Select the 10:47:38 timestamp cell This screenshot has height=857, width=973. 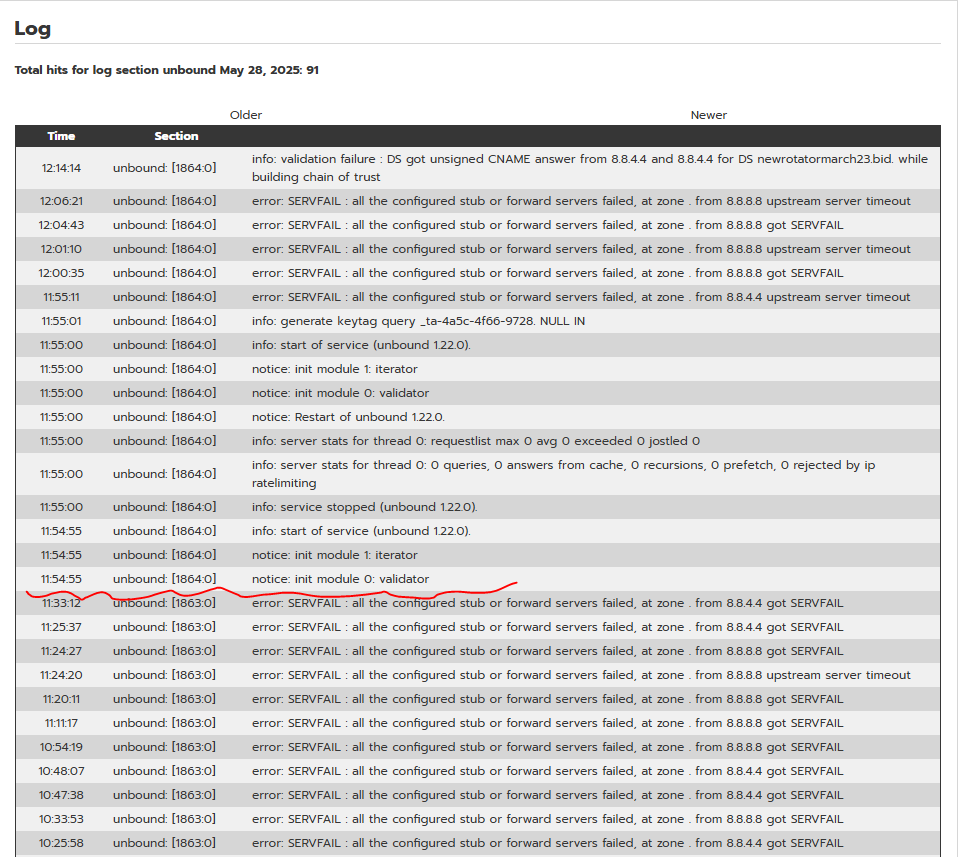(61, 796)
